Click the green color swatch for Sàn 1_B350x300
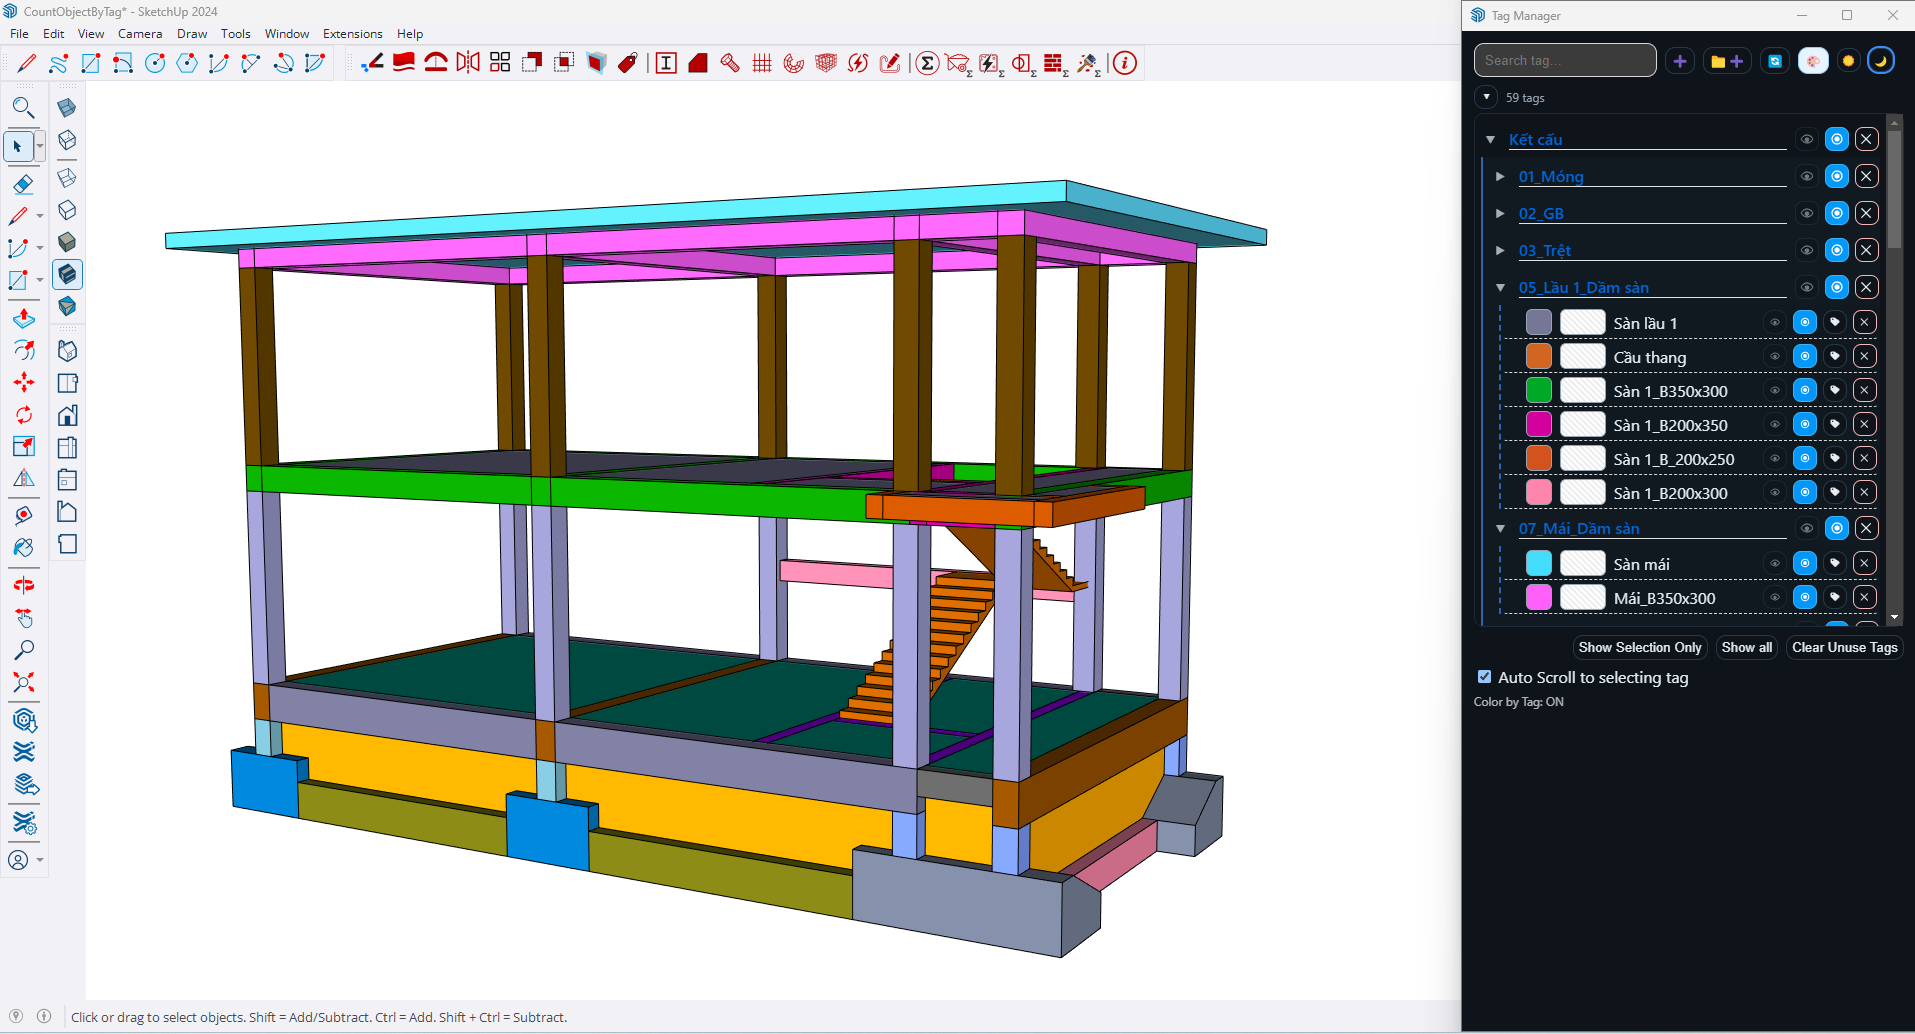Image resolution: width=1915 pixels, height=1034 pixels. pyautogui.click(x=1539, y=391)
